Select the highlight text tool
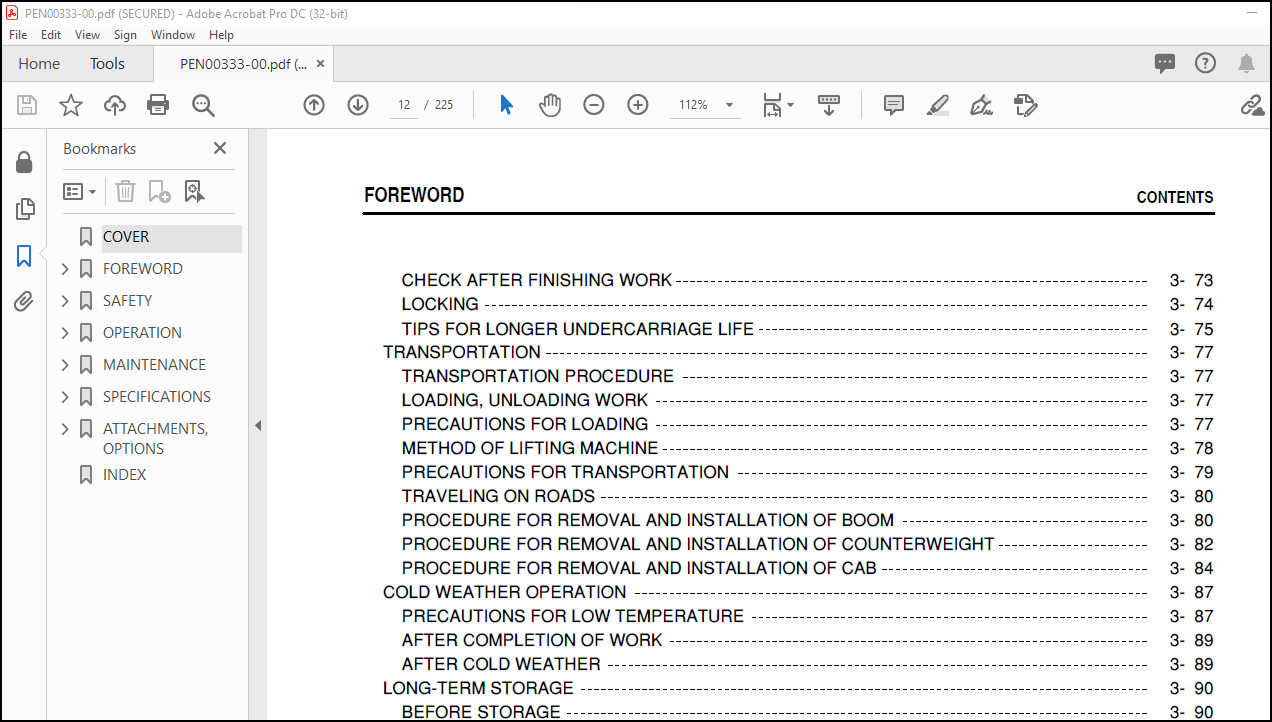 tap(937, 105)
